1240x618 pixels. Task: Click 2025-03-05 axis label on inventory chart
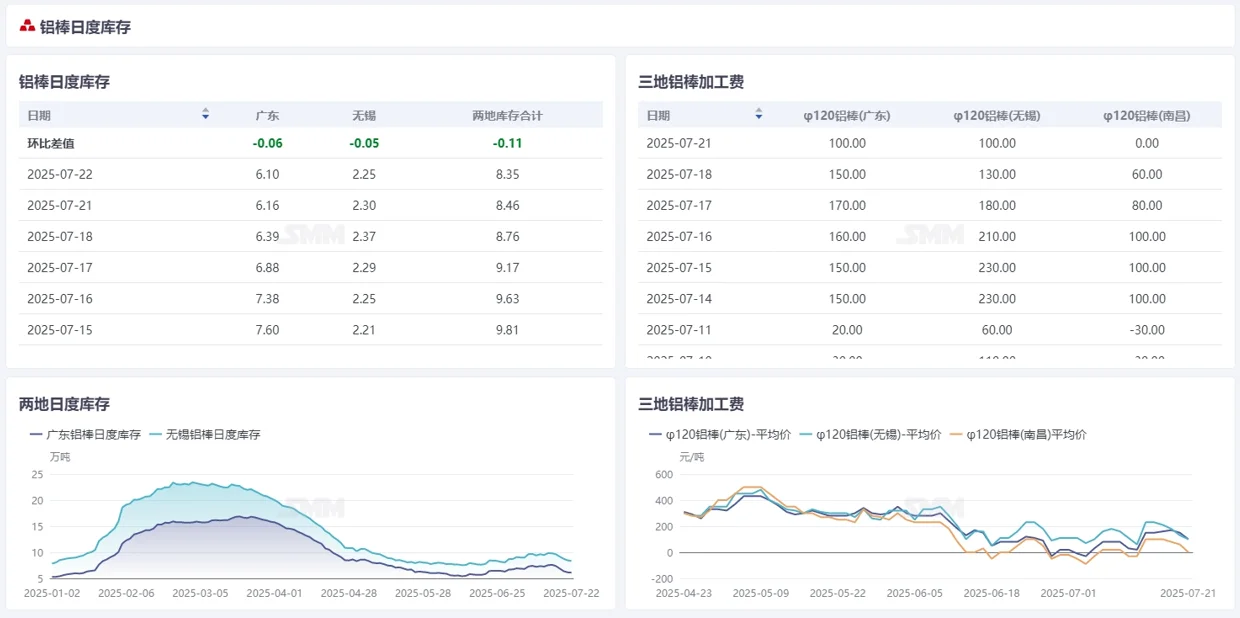click(x=201, y=592)
